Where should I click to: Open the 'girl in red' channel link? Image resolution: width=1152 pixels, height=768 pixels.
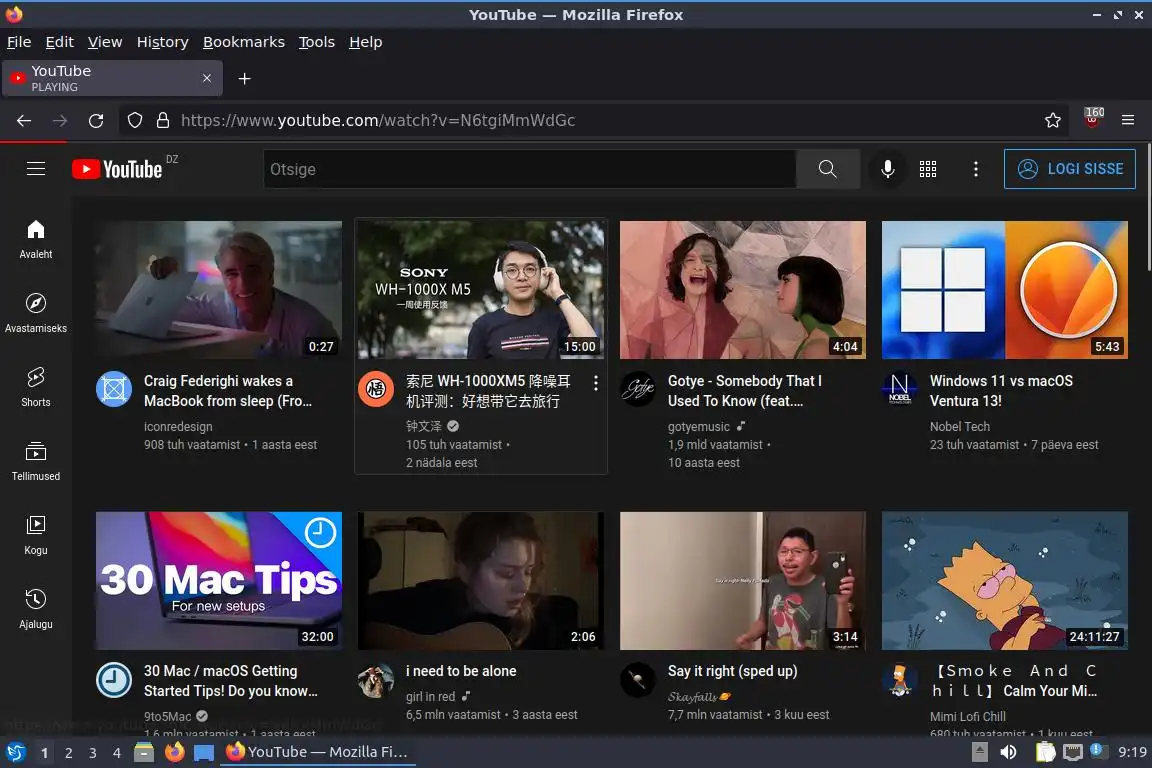click(431, 697)
